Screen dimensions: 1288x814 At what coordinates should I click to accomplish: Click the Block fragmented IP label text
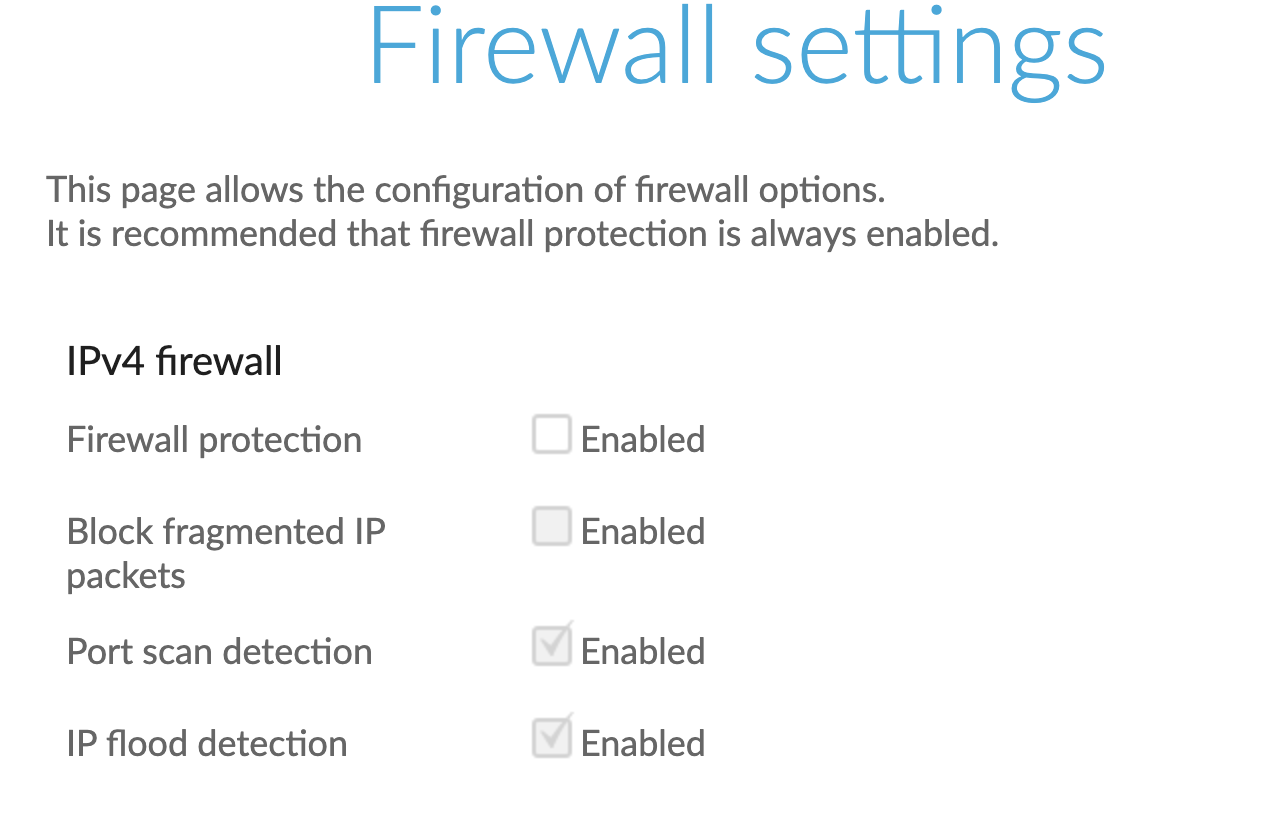(226, 532)
